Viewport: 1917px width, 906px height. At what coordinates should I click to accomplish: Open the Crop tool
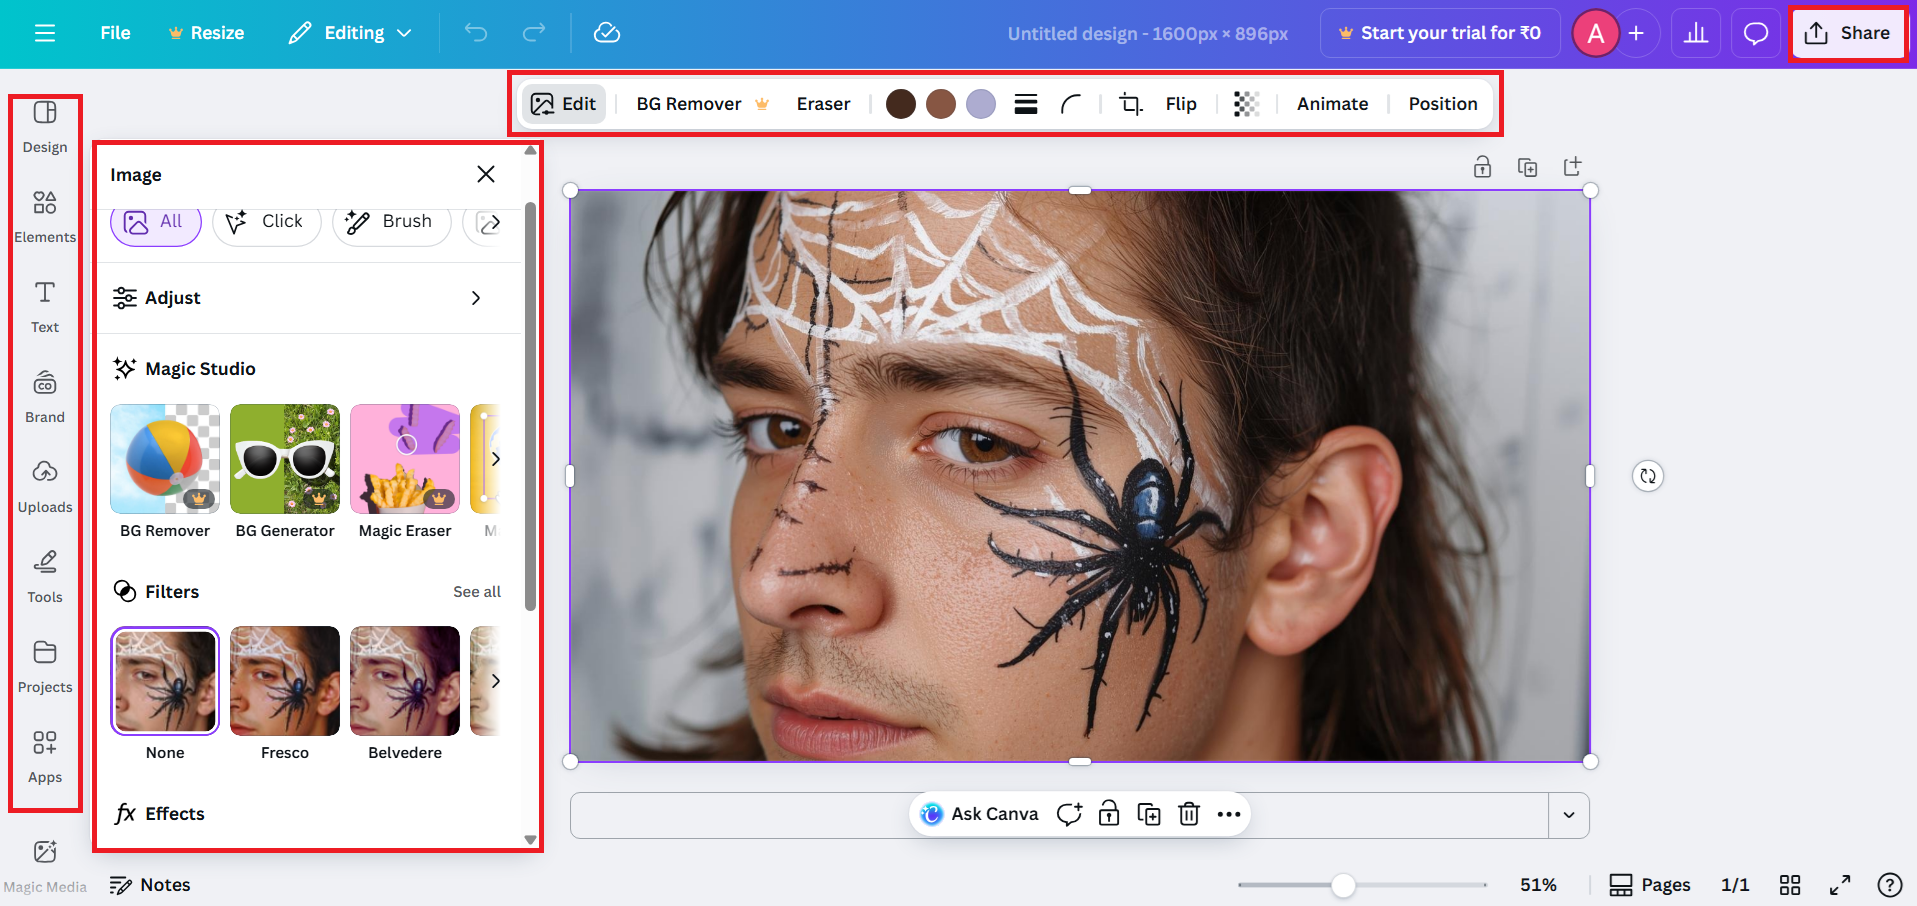click(1129, 103)
